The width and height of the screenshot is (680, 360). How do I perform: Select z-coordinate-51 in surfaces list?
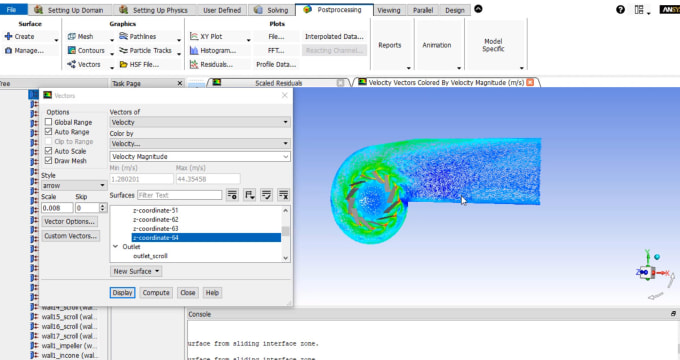[x=156, y=210]
